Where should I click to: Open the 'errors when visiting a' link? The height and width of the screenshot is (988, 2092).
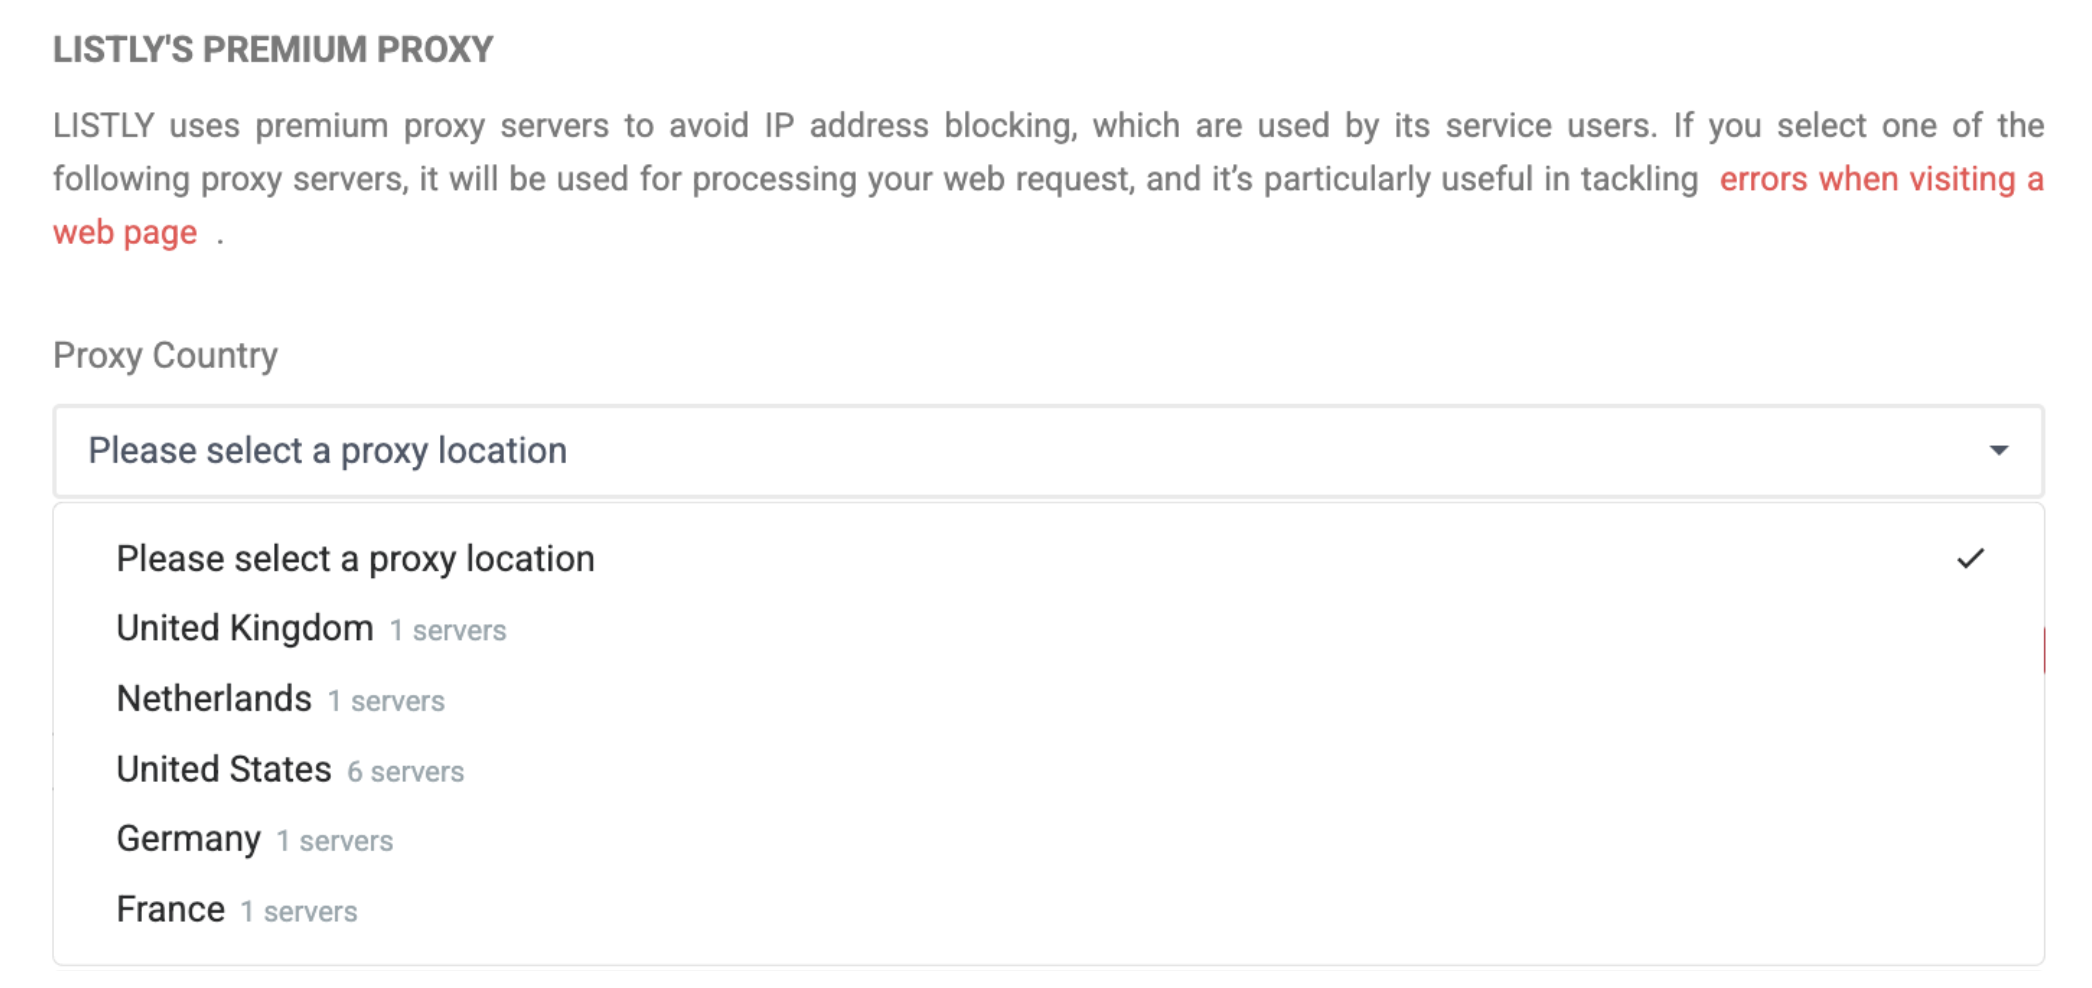(x=1880, y=180)
